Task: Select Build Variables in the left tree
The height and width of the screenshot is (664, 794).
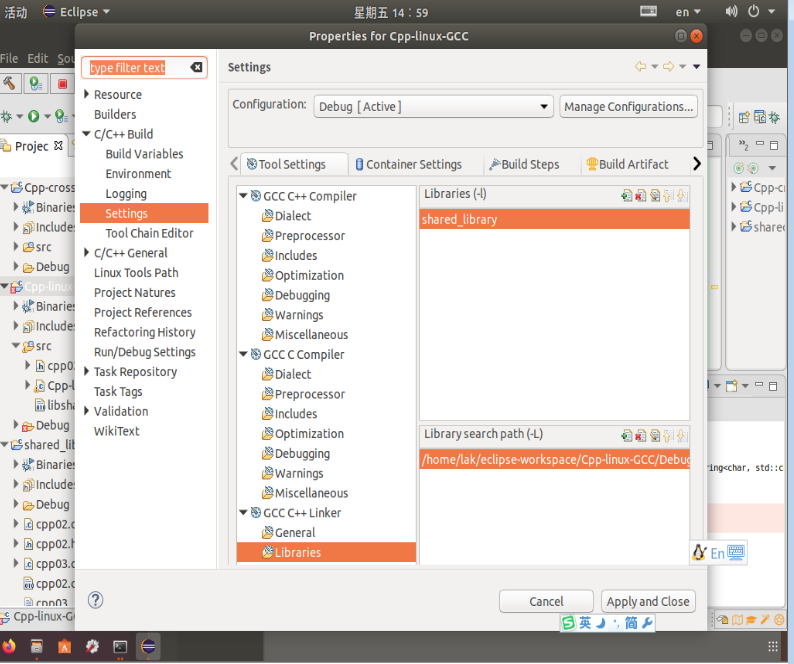Action: tap(144, 153)
